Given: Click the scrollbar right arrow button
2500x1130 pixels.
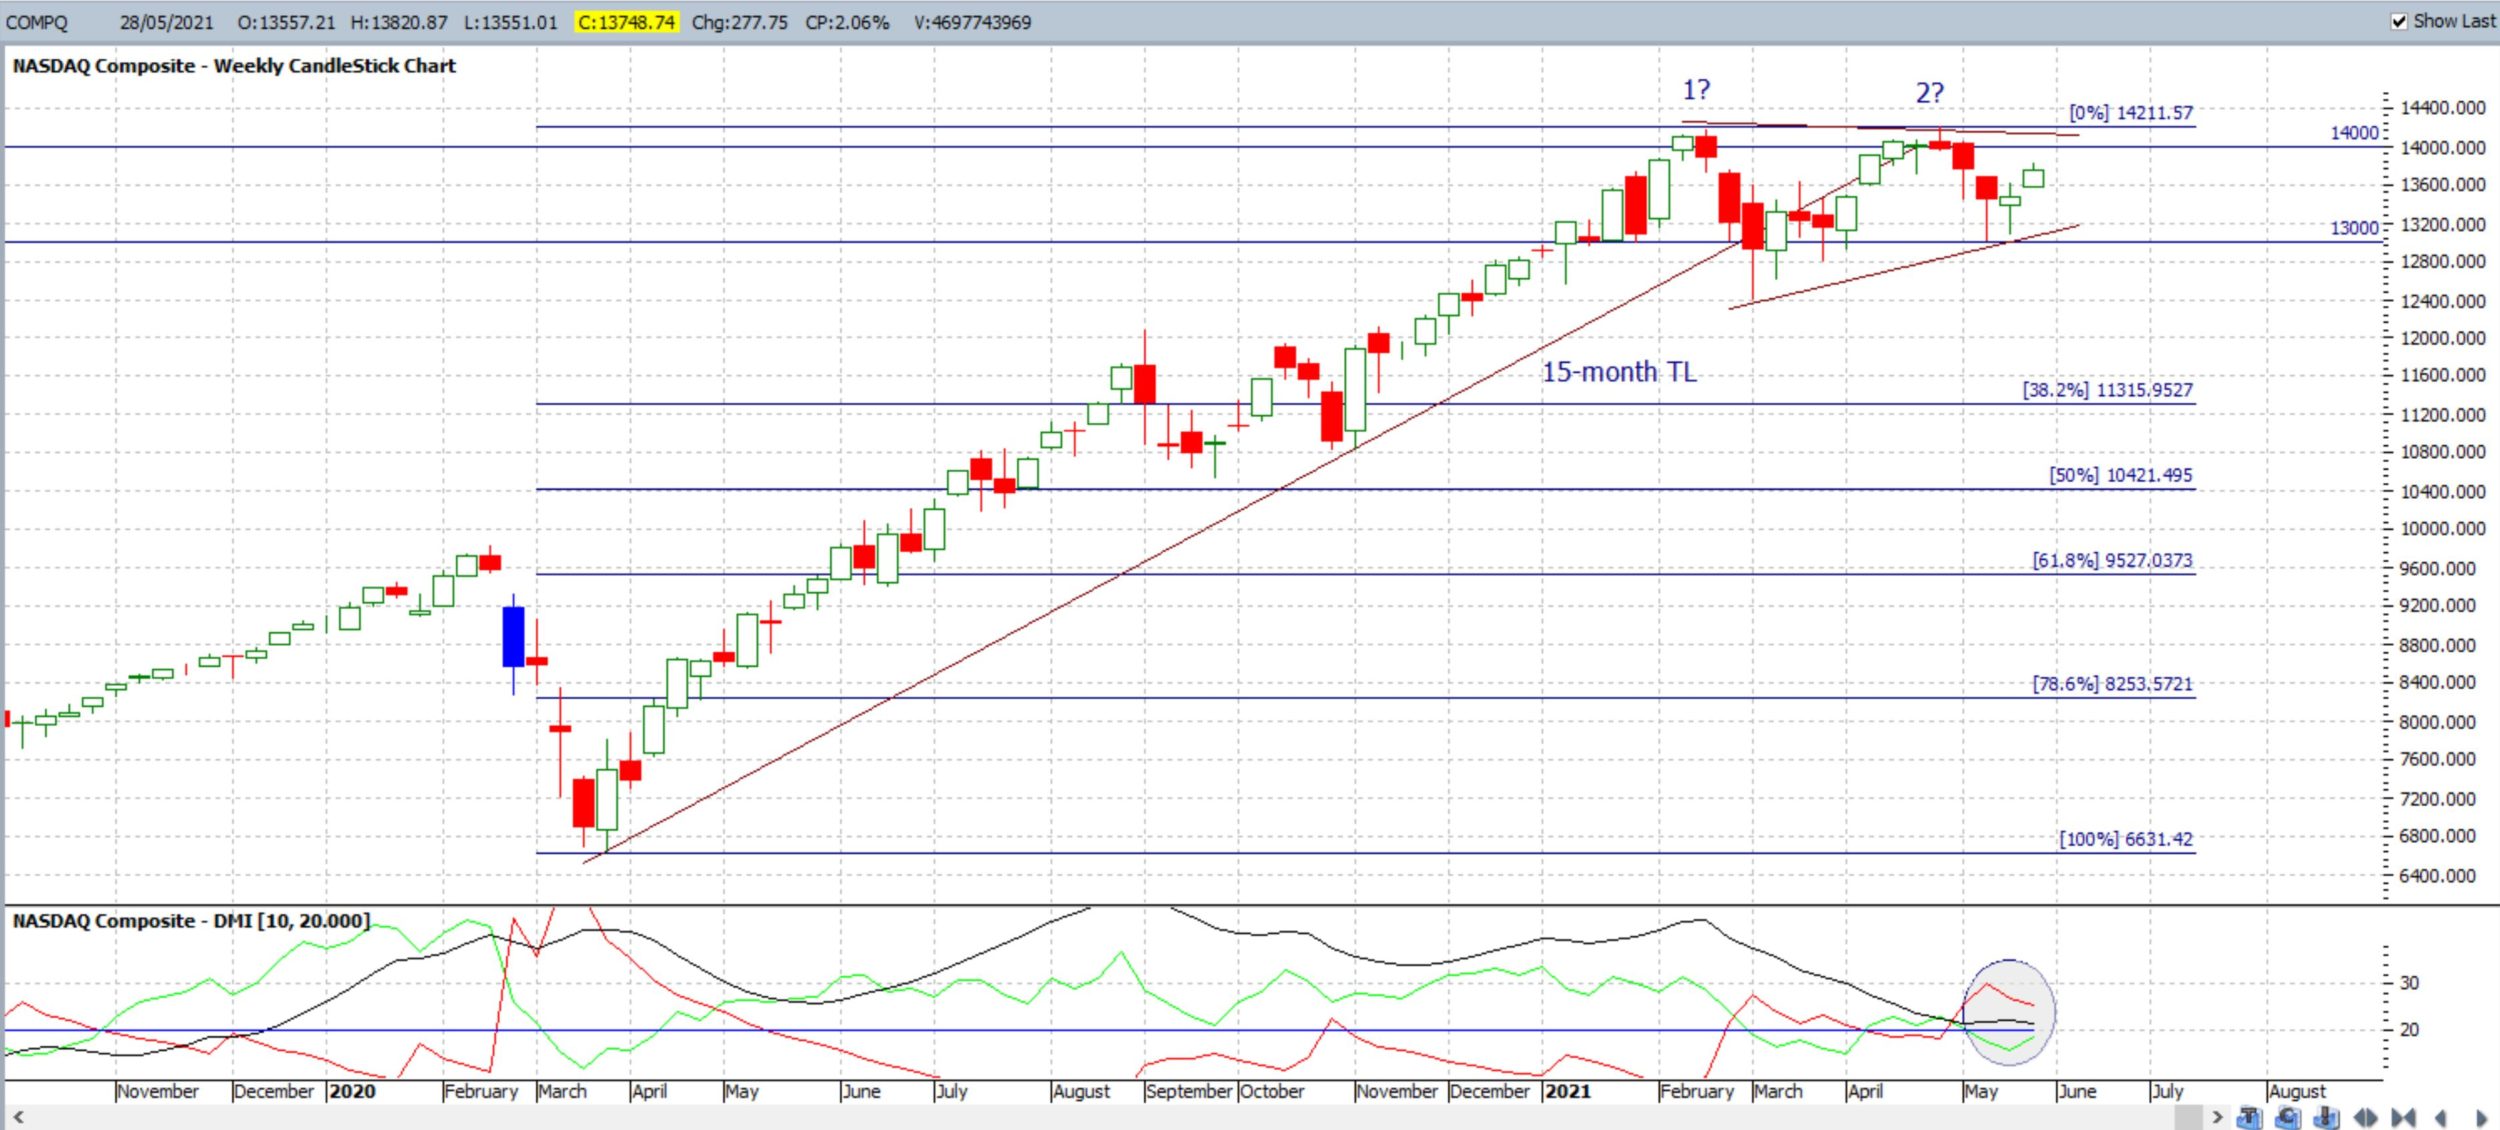Looking at the screenshot, I should point(2217,1117).
